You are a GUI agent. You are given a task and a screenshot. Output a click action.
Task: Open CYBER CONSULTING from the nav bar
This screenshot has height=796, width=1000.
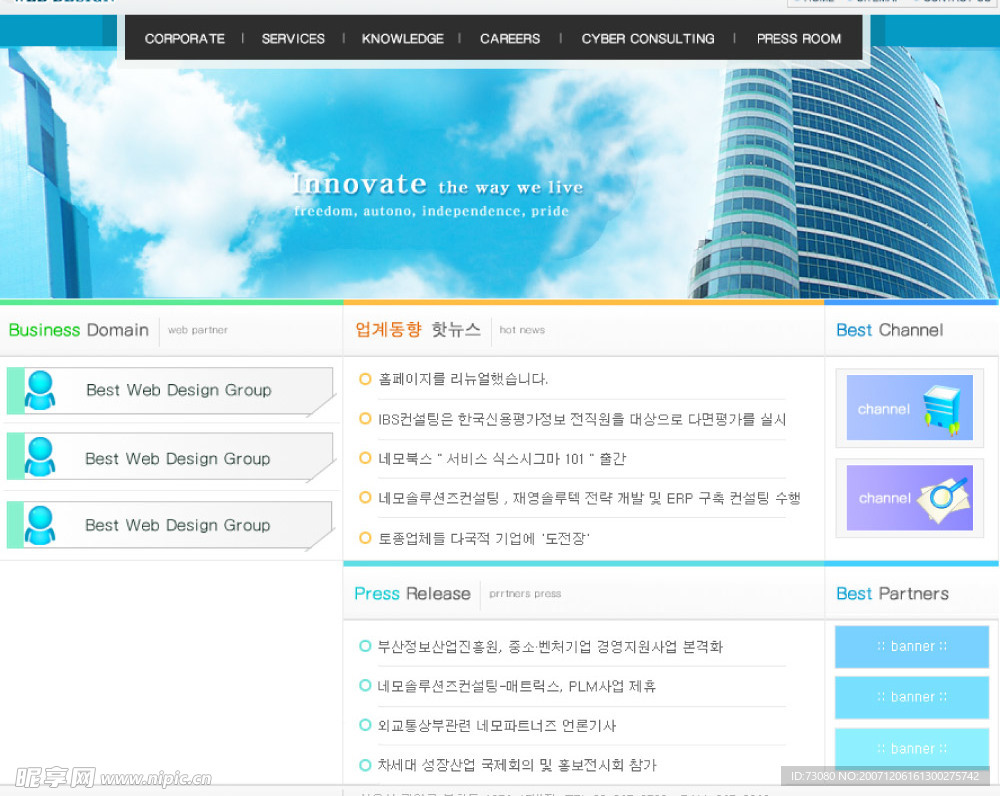click(x=647, y=39)
